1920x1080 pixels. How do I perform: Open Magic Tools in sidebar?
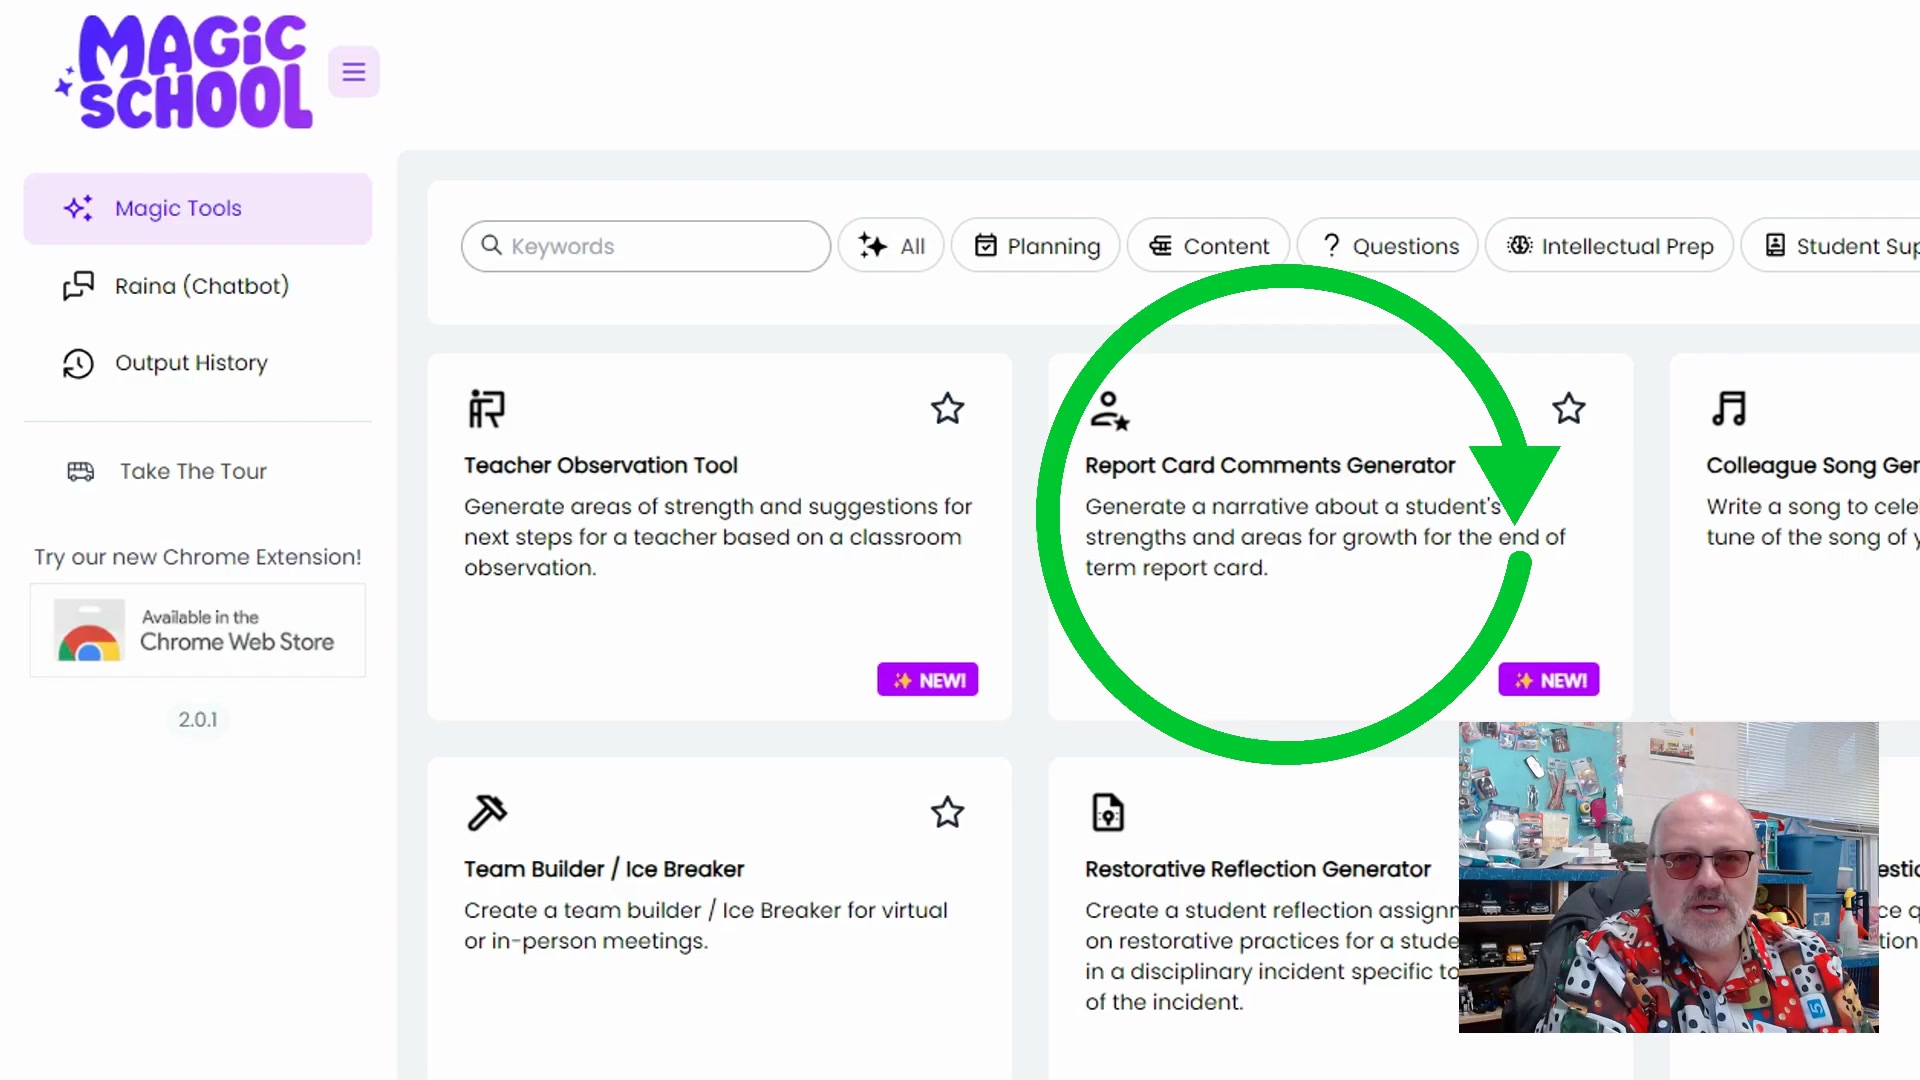(x=198, y=208)
